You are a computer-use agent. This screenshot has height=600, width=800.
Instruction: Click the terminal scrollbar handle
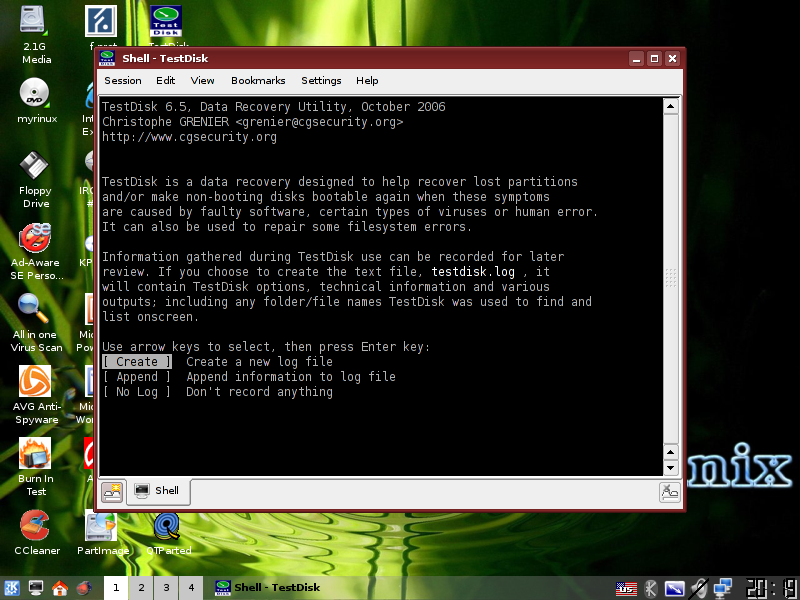point(670,279)
